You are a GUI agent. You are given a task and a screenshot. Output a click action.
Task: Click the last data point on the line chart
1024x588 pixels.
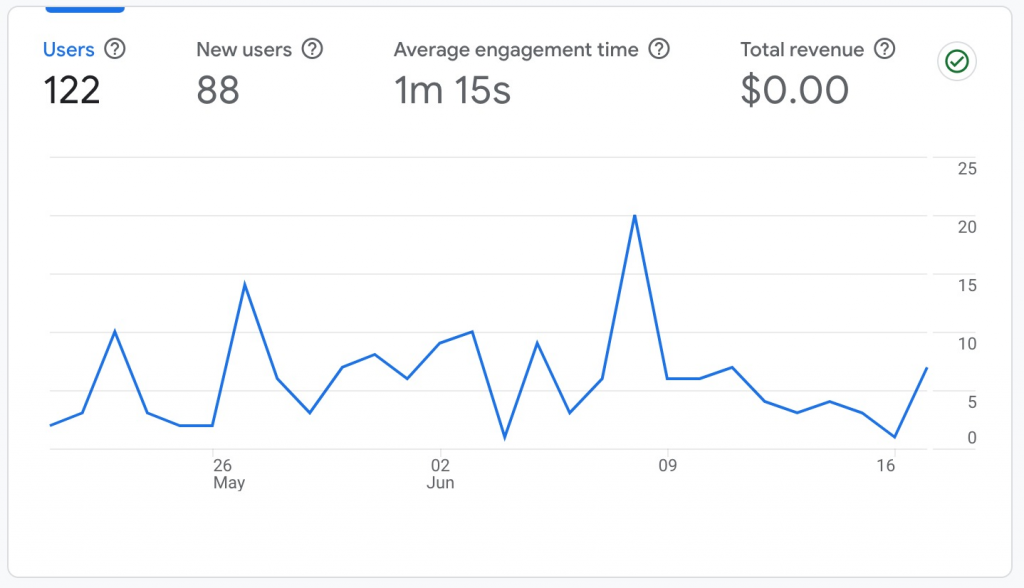click(927, 368)
